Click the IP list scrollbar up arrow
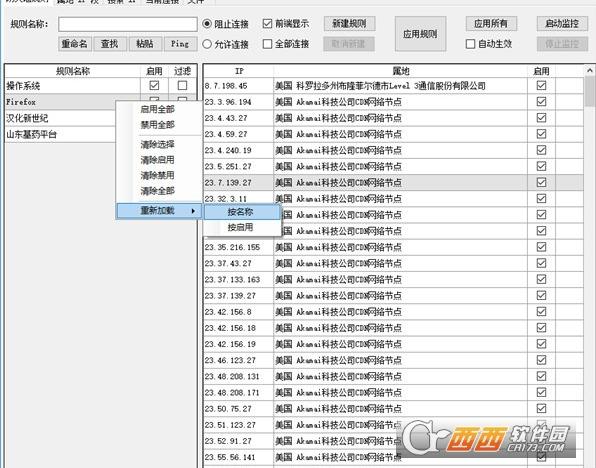596x468 pixels. [x=590, y=70]
